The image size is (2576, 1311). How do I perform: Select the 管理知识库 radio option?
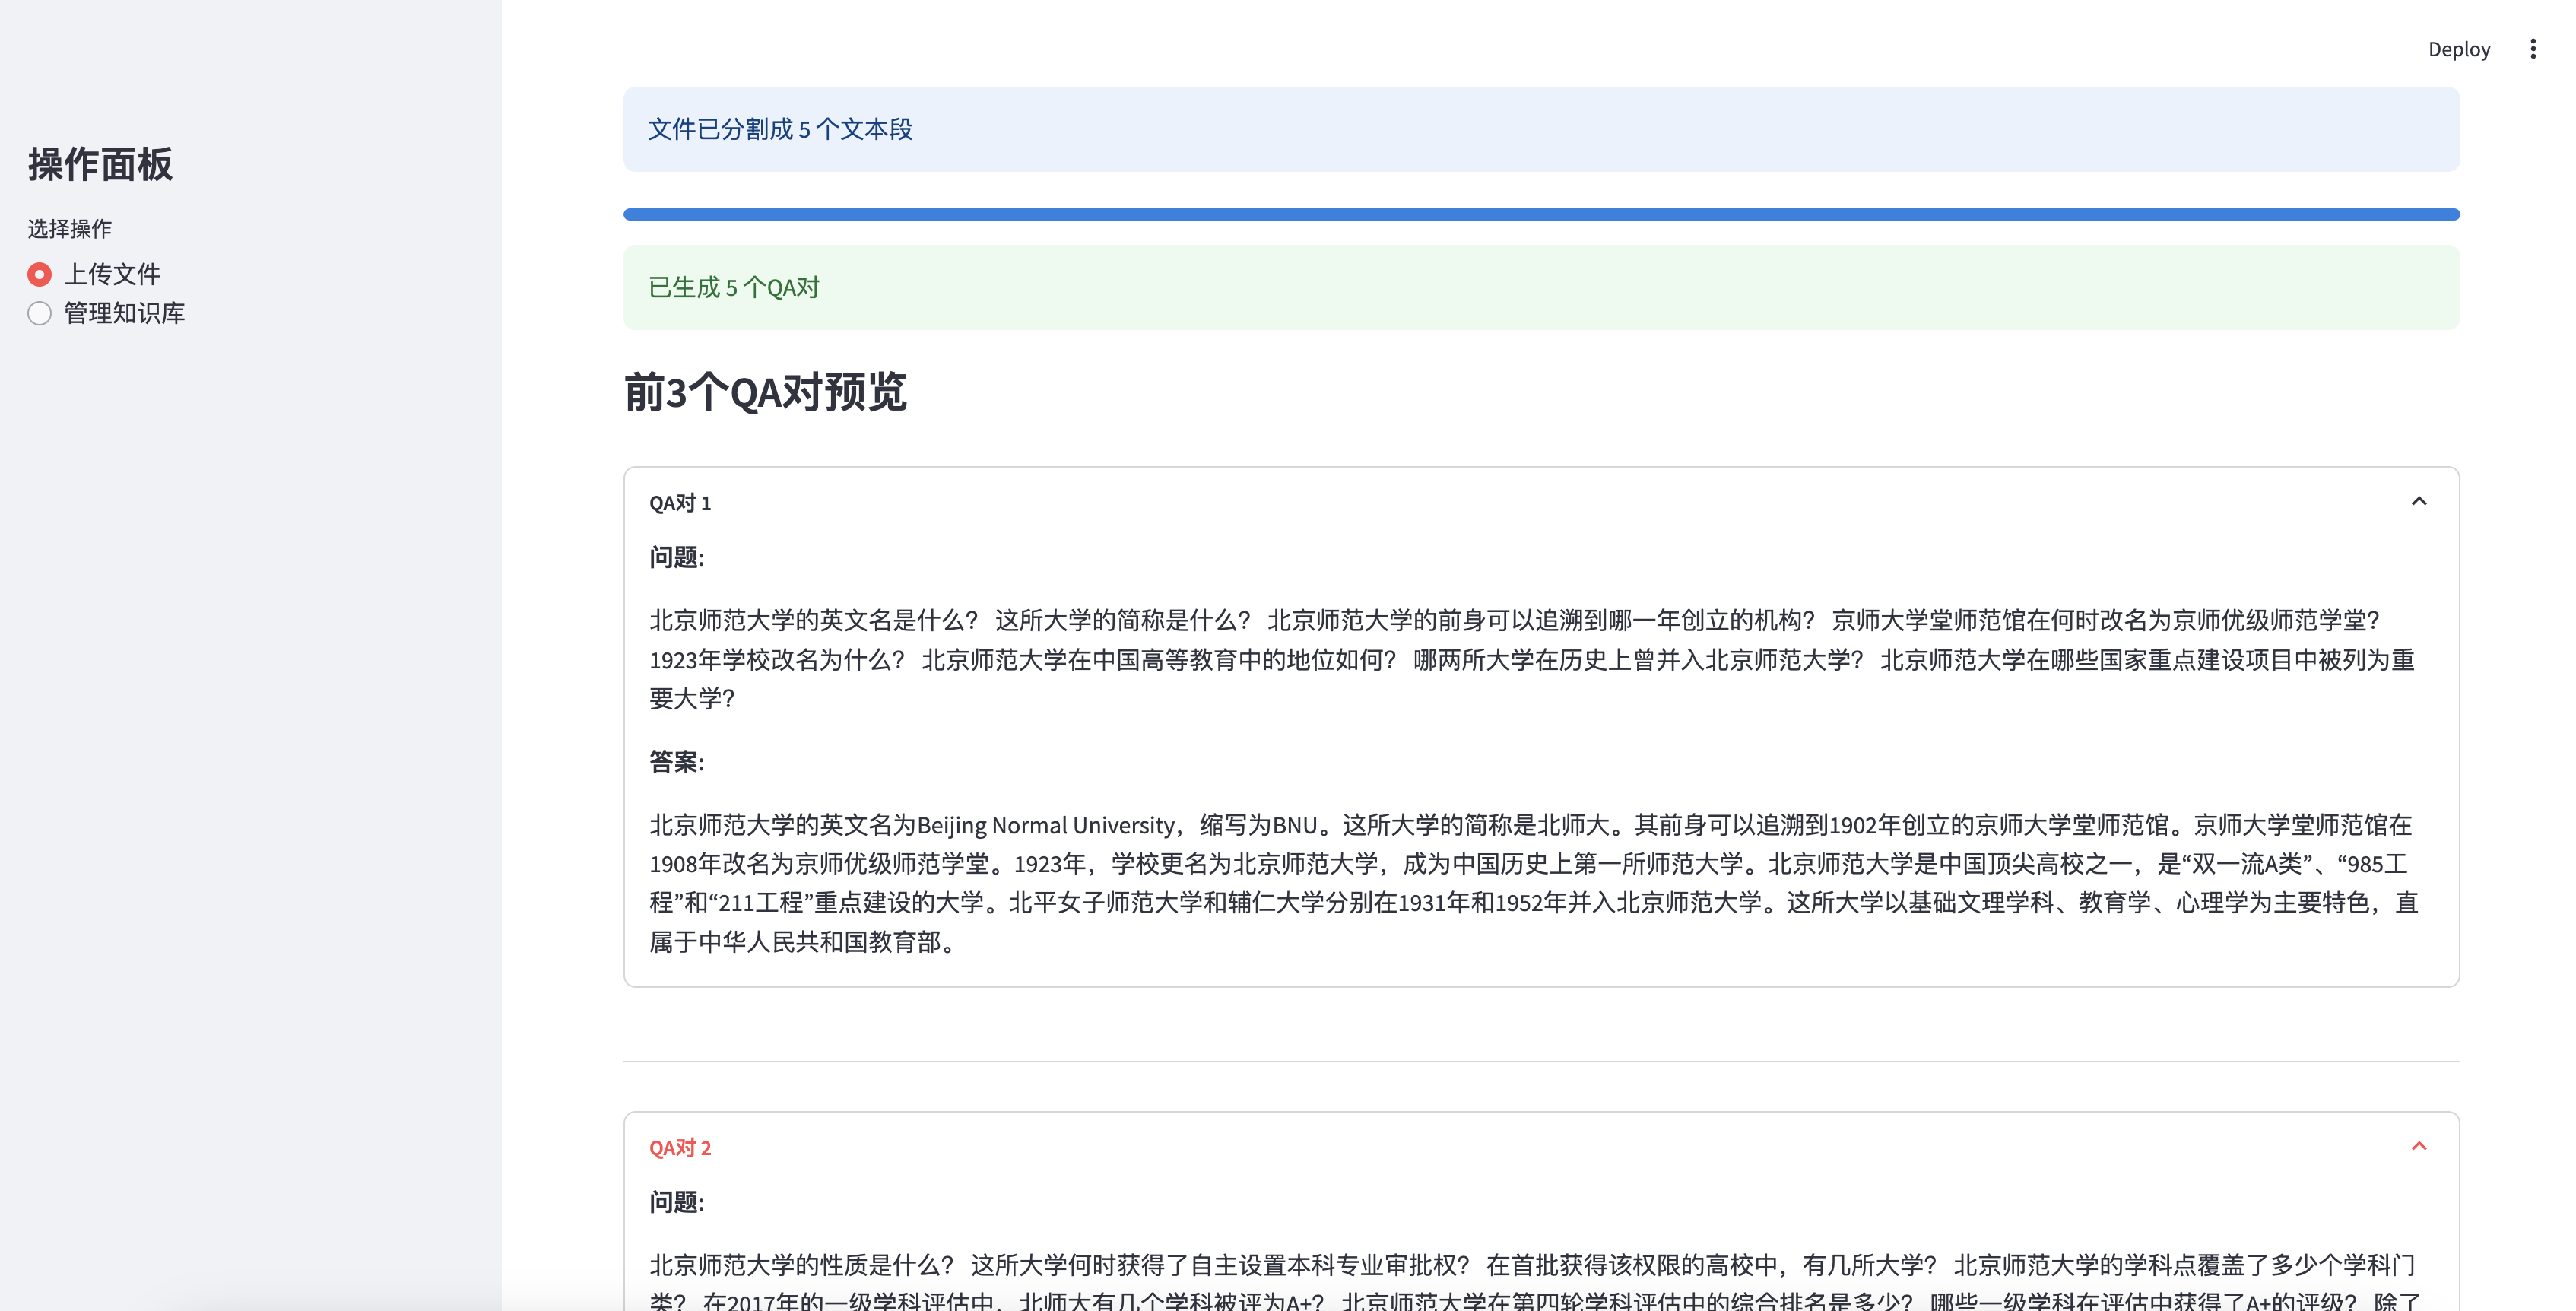tap(40, 313)
